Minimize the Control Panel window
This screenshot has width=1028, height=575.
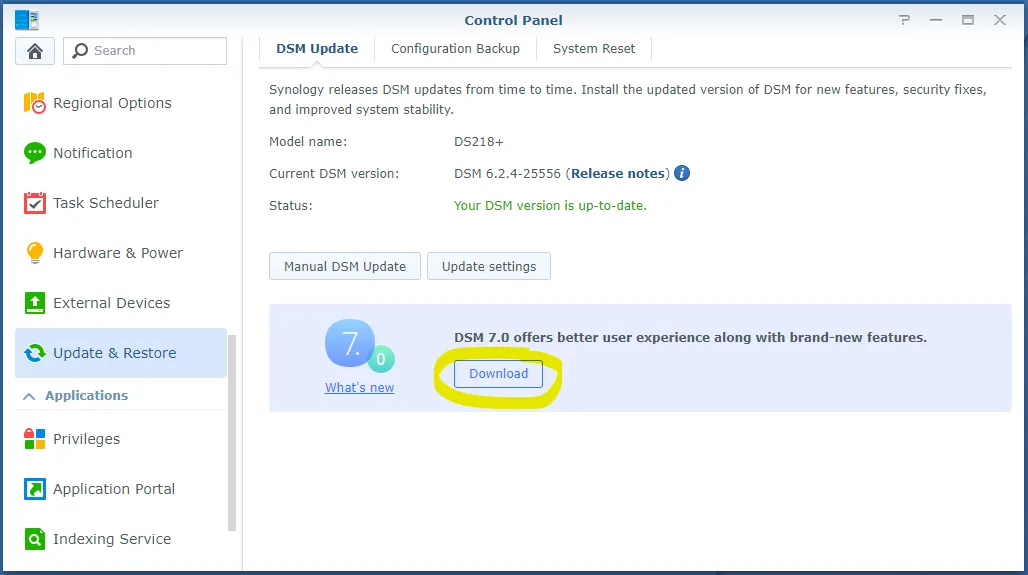(x=936, y=20)
